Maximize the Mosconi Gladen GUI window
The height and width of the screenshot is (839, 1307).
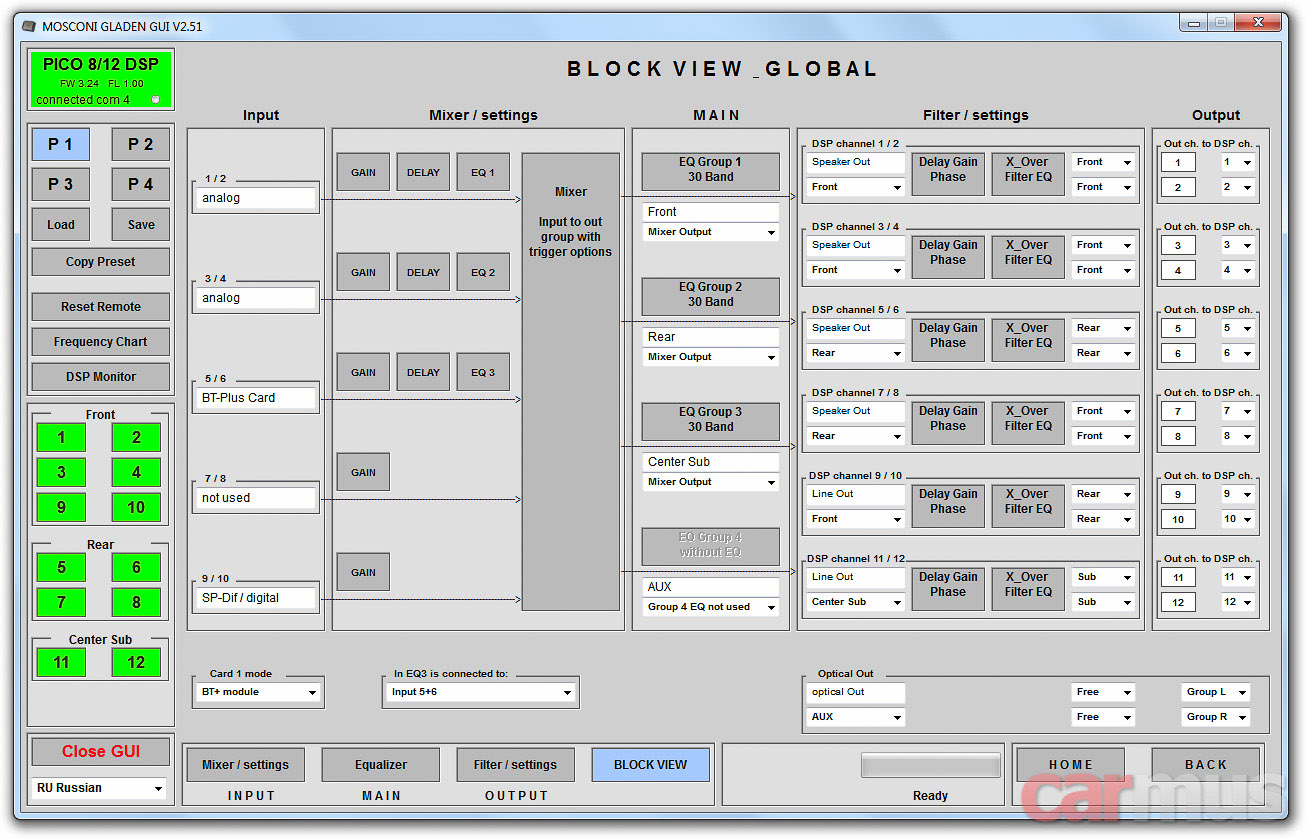(x=1221, y=22)
